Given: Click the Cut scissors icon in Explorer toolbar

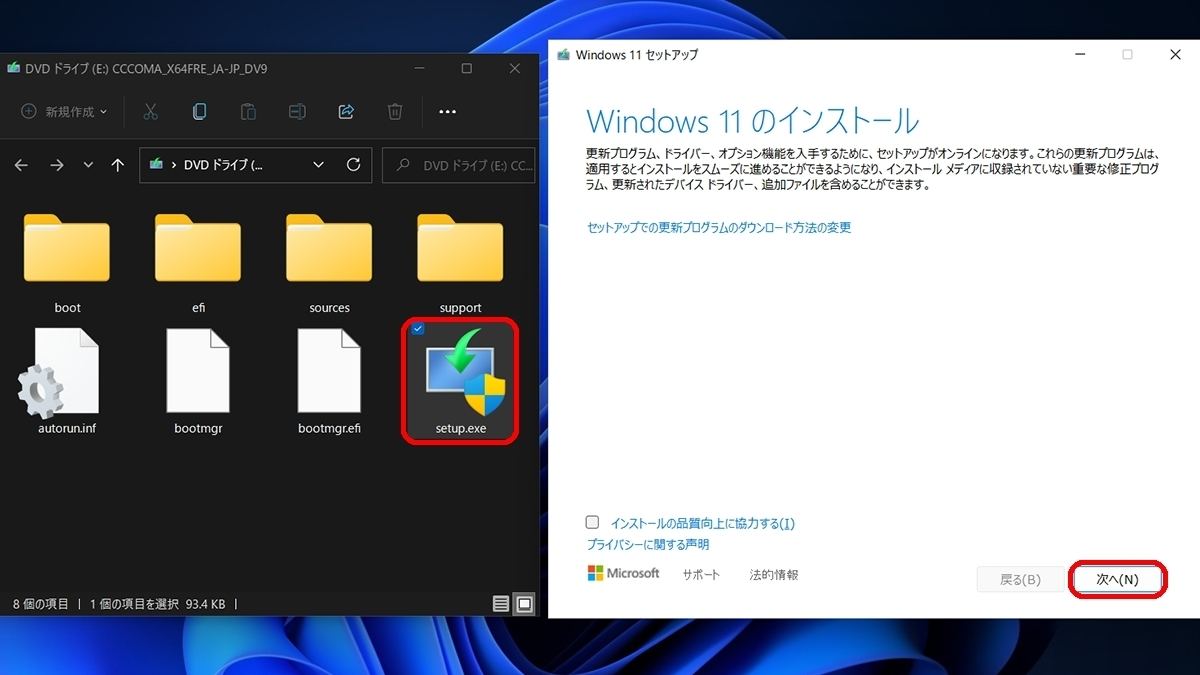Looking at the screenshot, I should [x=151, y=112].
